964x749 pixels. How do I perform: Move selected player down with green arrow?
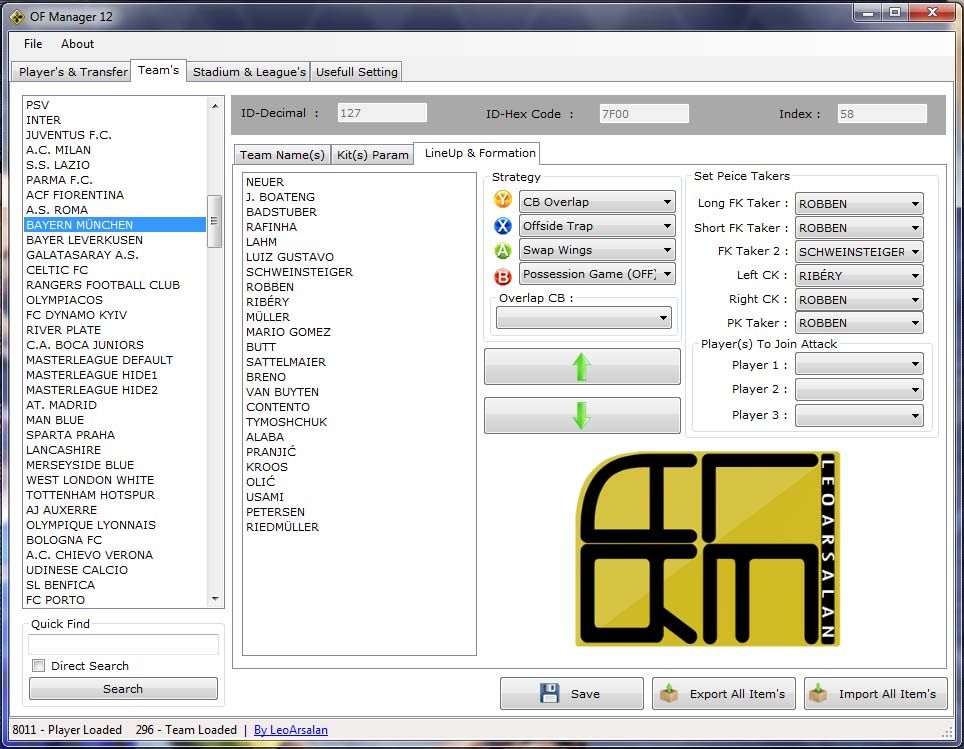point(582,415)
